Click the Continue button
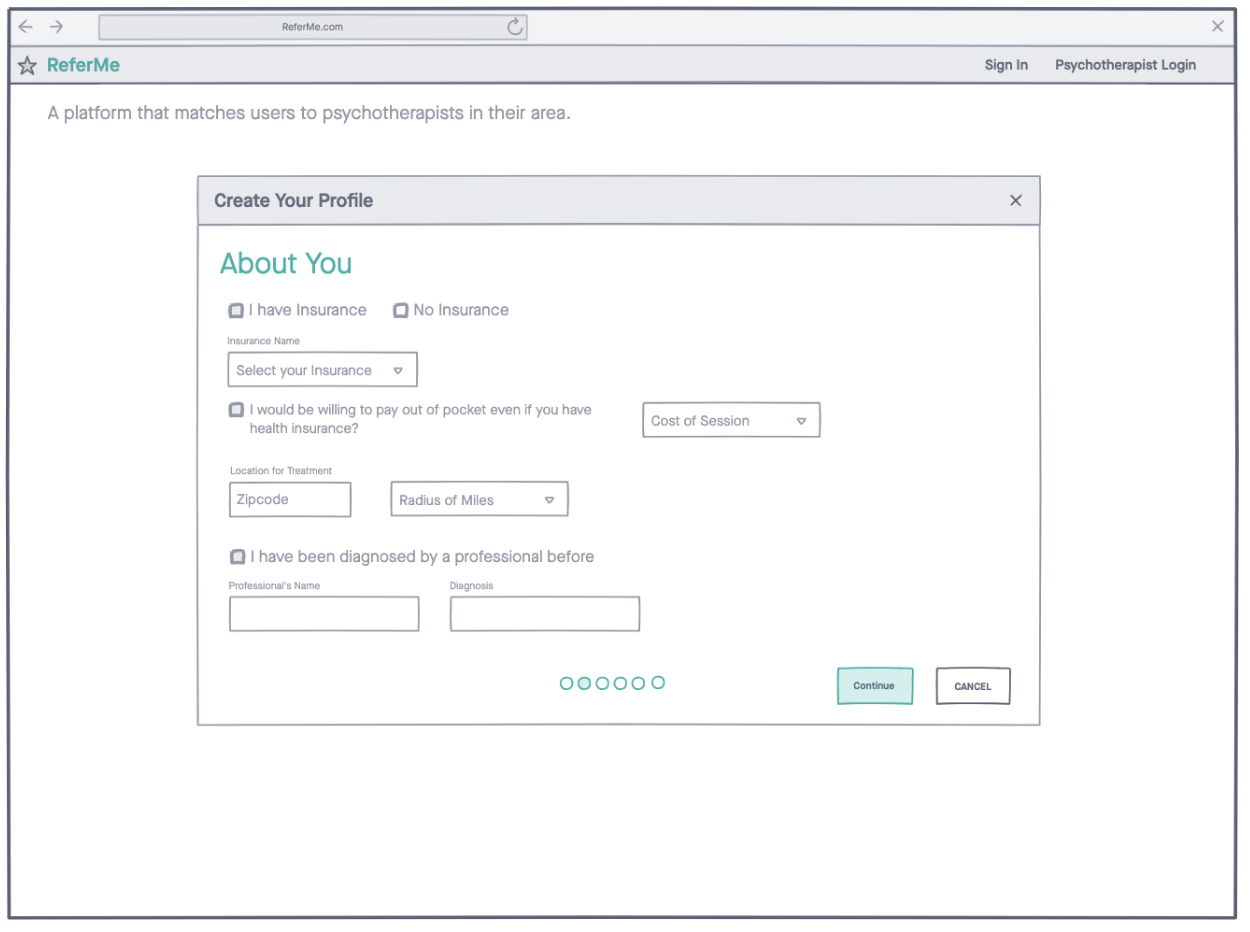The height and width of the screenshot is (932, 1250). pos(875,686)
